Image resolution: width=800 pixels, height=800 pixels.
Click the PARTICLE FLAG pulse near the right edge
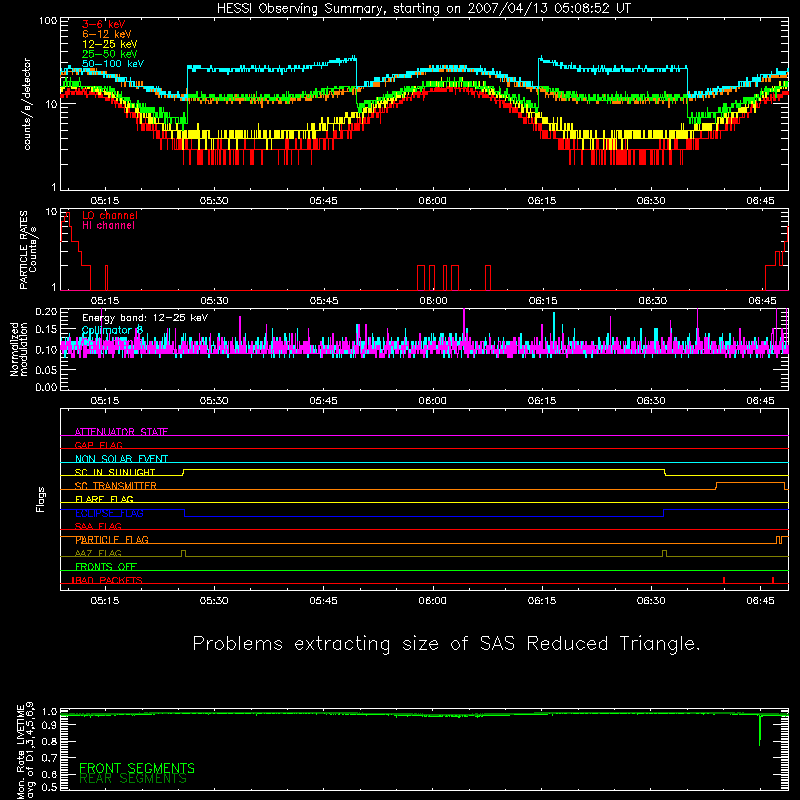[x=779, y=540]
